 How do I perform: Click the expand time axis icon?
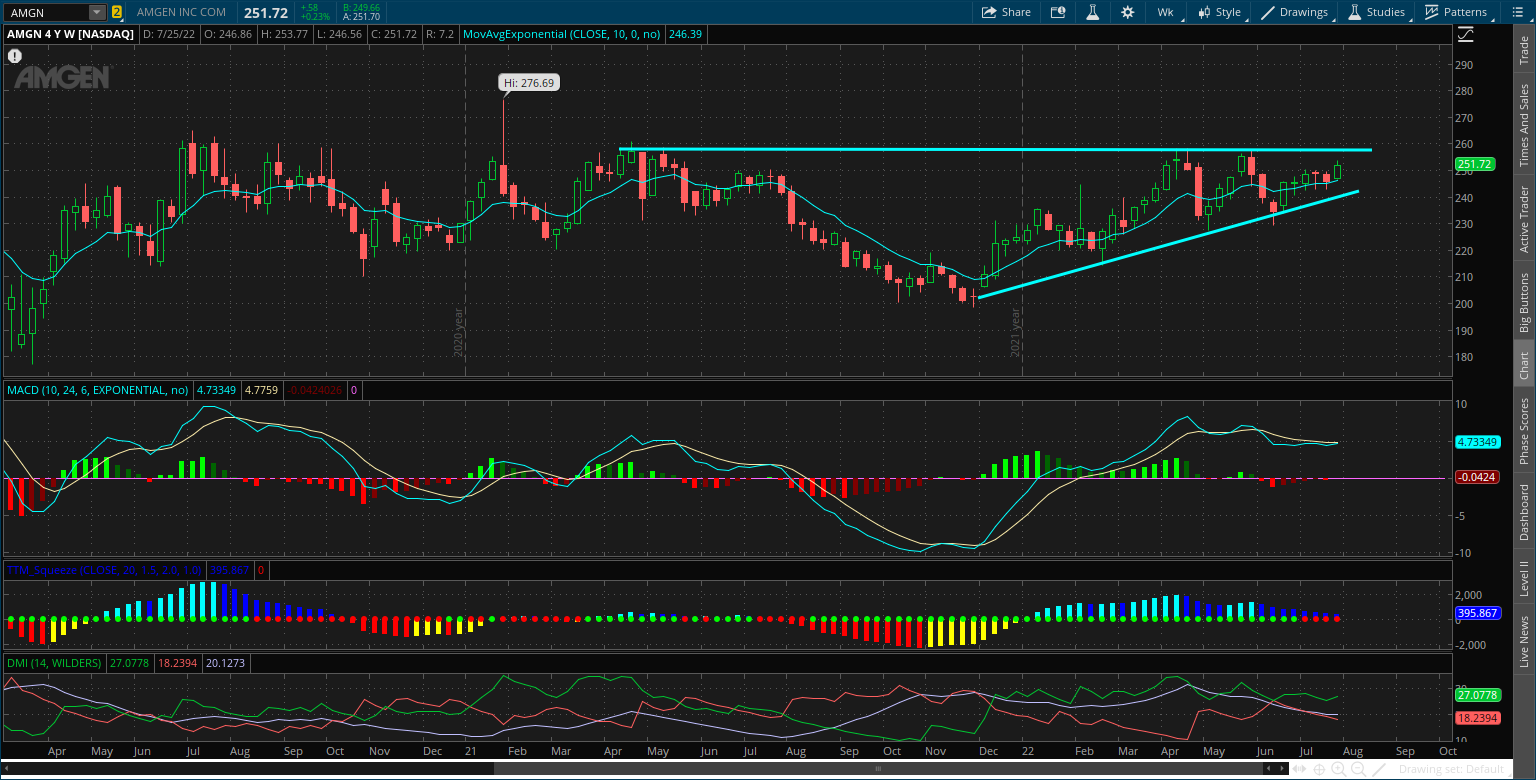[1301, 769]
